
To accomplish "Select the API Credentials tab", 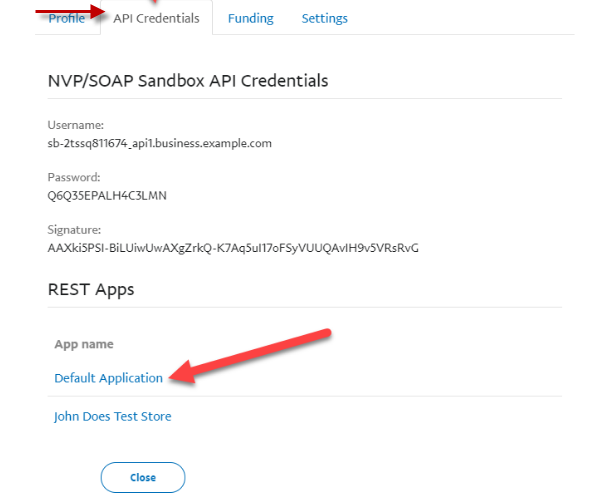I will 156,18.
